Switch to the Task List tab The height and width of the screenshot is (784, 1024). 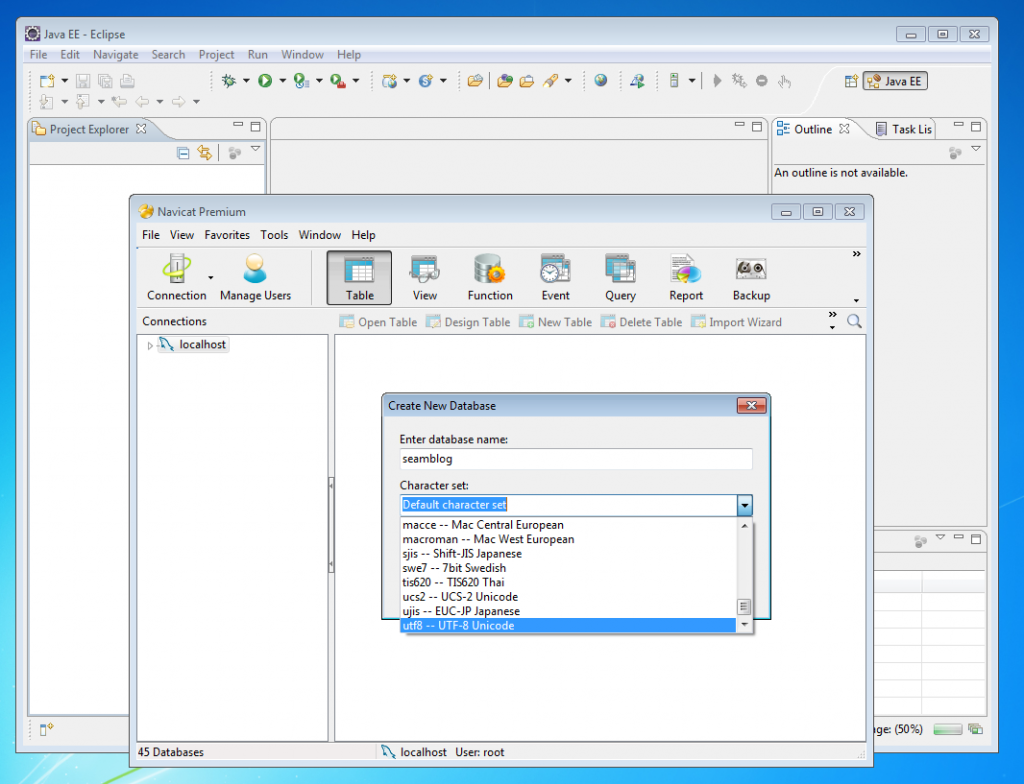coord(904,129)
